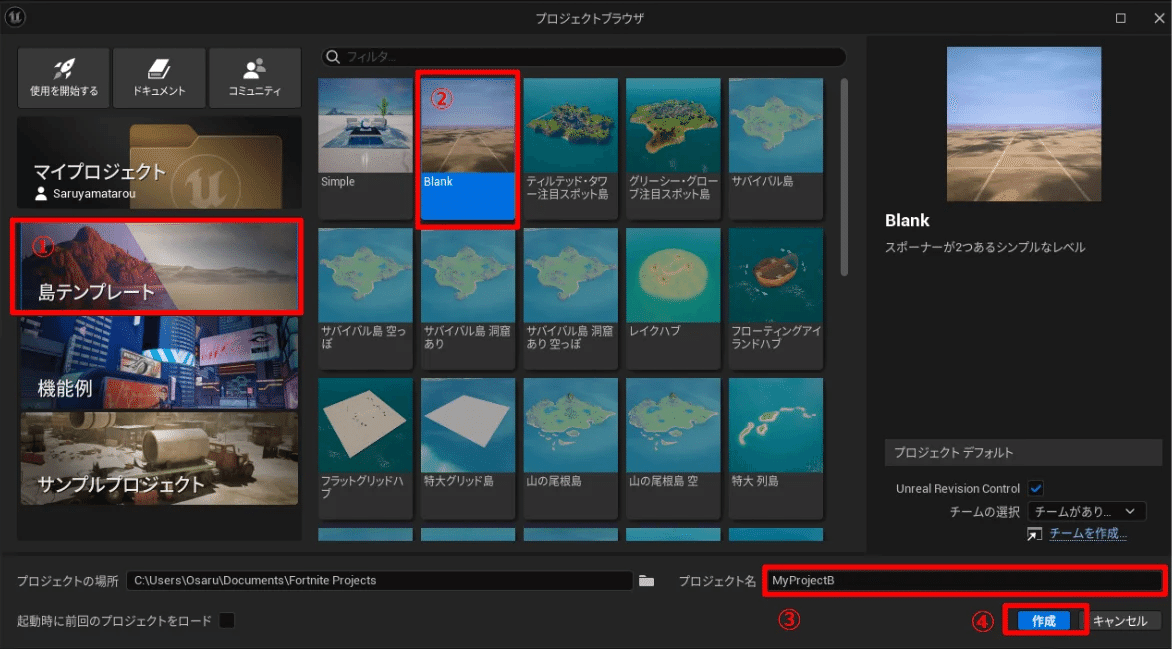Viewport: 1174px width, 649px height.
Task: Choose the グリーシー・グローブ注目スポット島 template
Action: click(673, 148)
